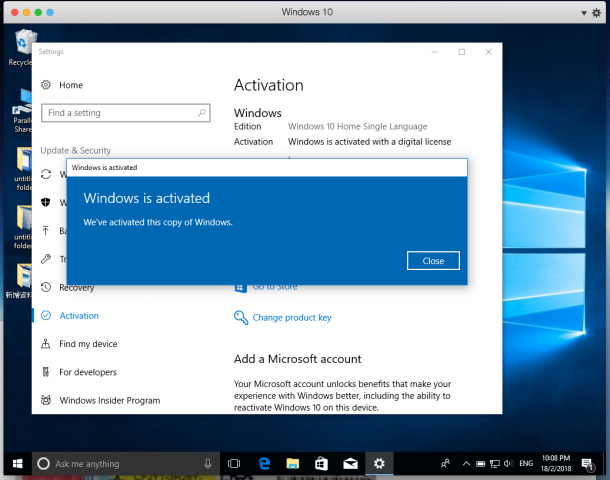Click the volume speaker tray icon

pos(508,463)
